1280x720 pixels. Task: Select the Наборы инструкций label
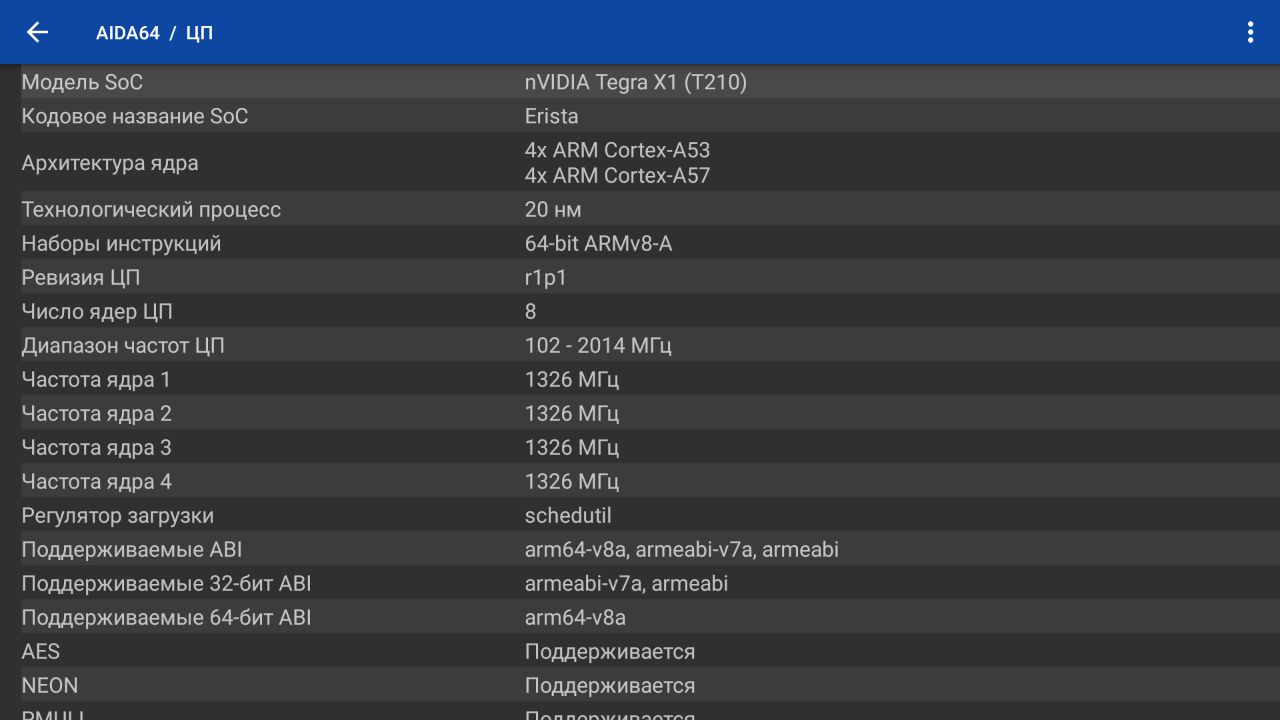point(121,244)
